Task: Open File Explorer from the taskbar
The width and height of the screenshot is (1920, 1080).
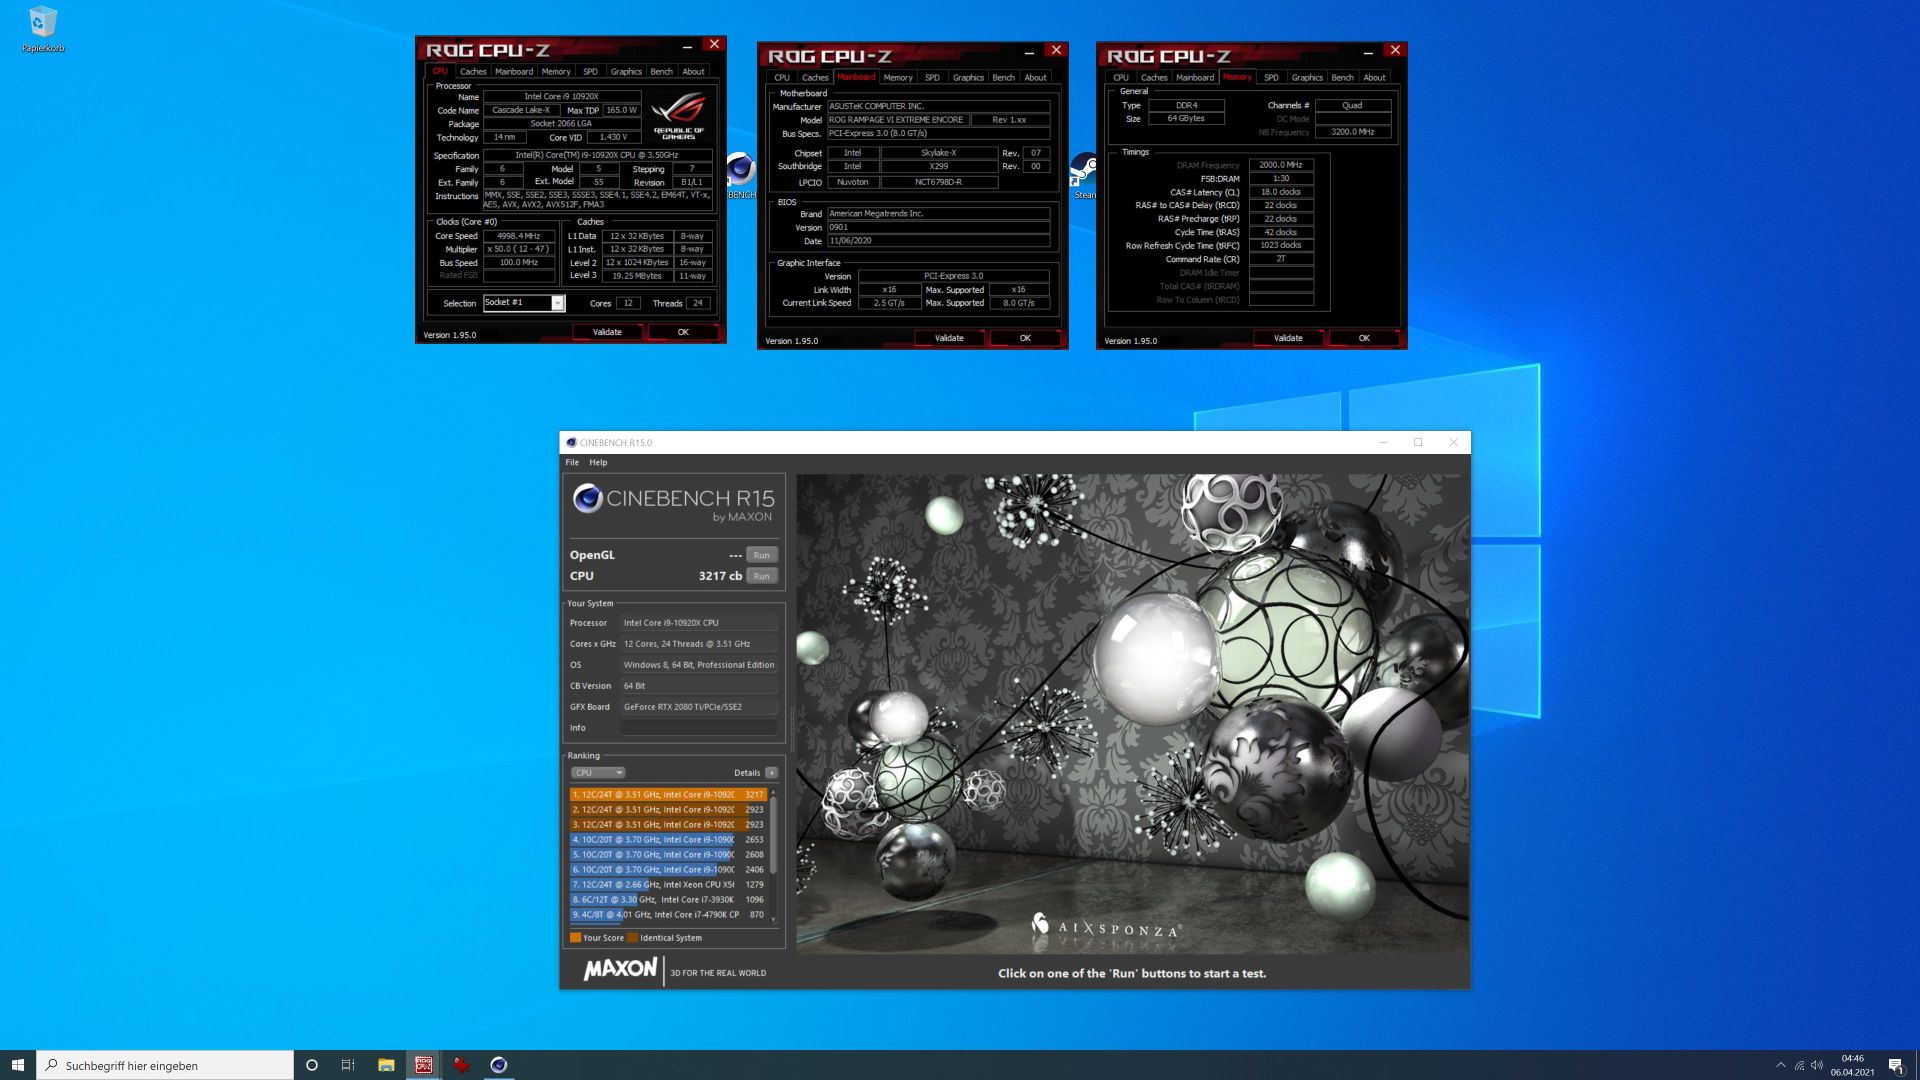Action: click(x=386, y=1065)
